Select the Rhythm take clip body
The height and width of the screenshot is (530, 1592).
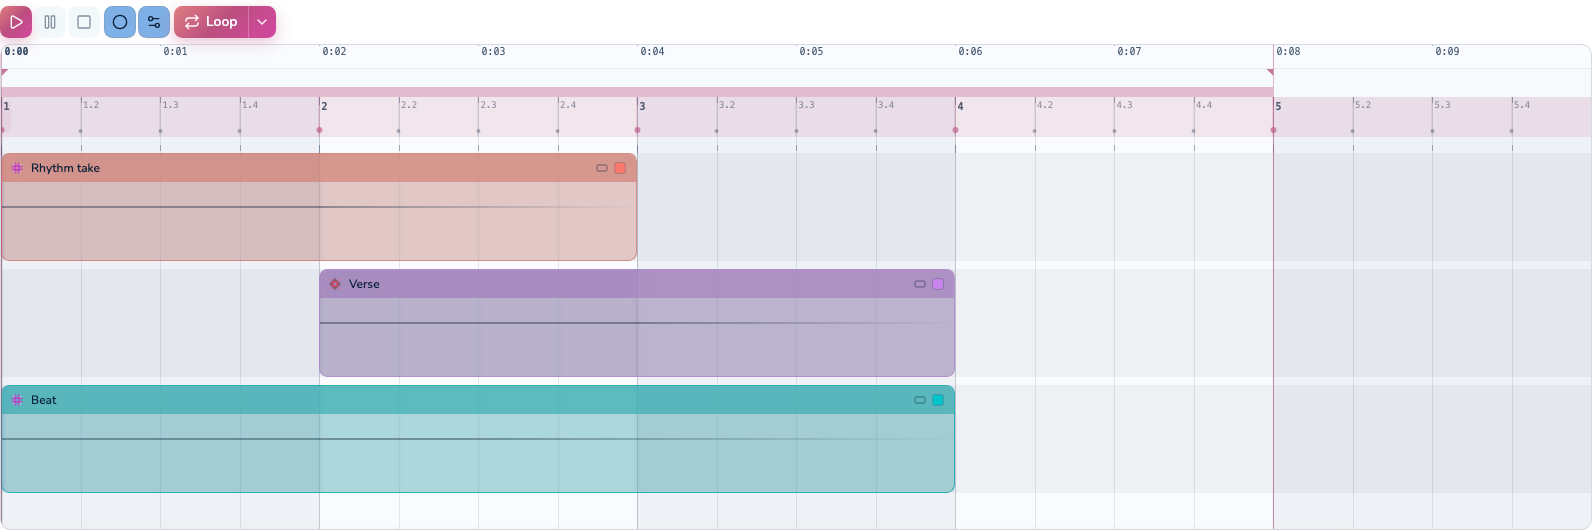[x=319, y=221]
